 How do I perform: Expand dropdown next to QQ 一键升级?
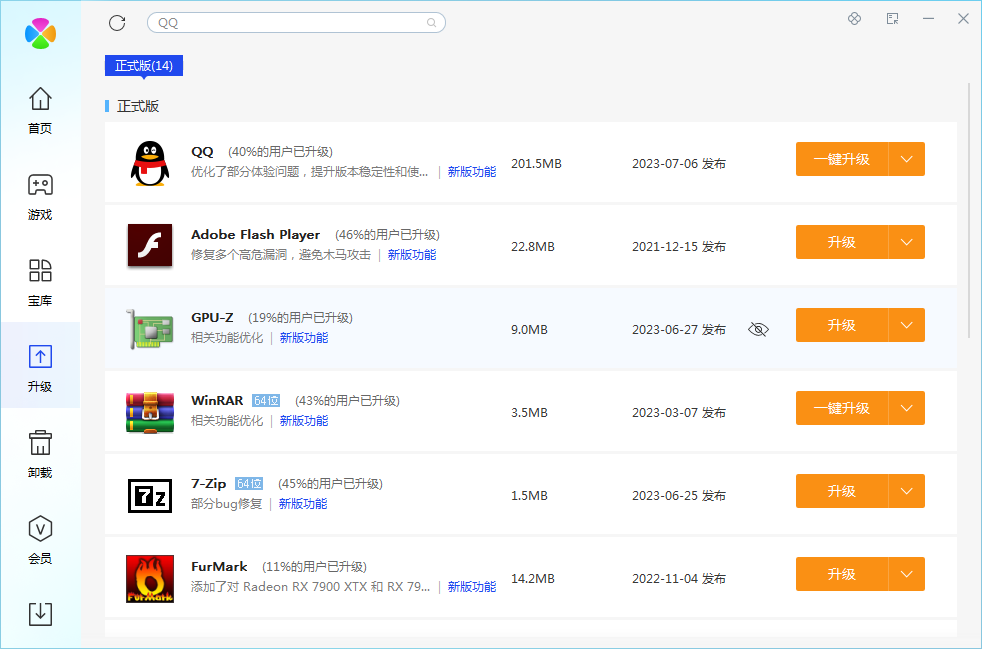coord(906,159)
